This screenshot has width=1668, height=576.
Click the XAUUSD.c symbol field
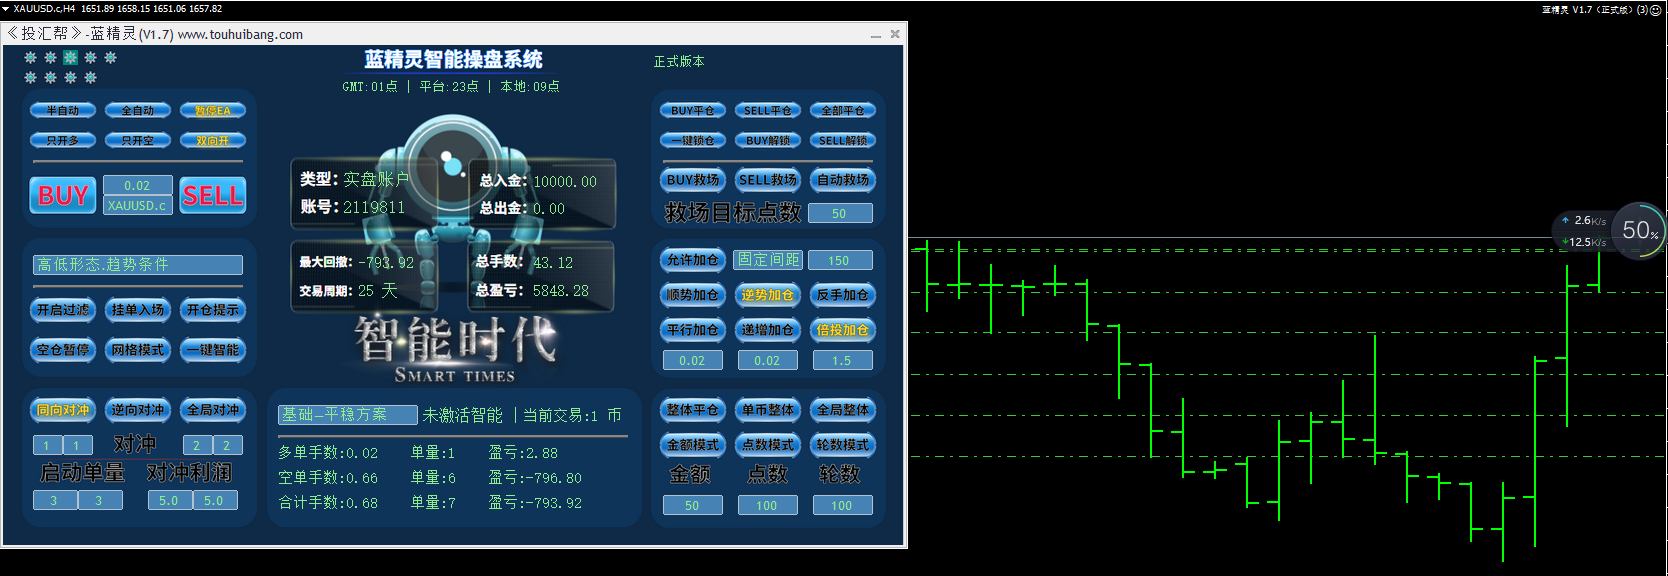pos(137,205)
